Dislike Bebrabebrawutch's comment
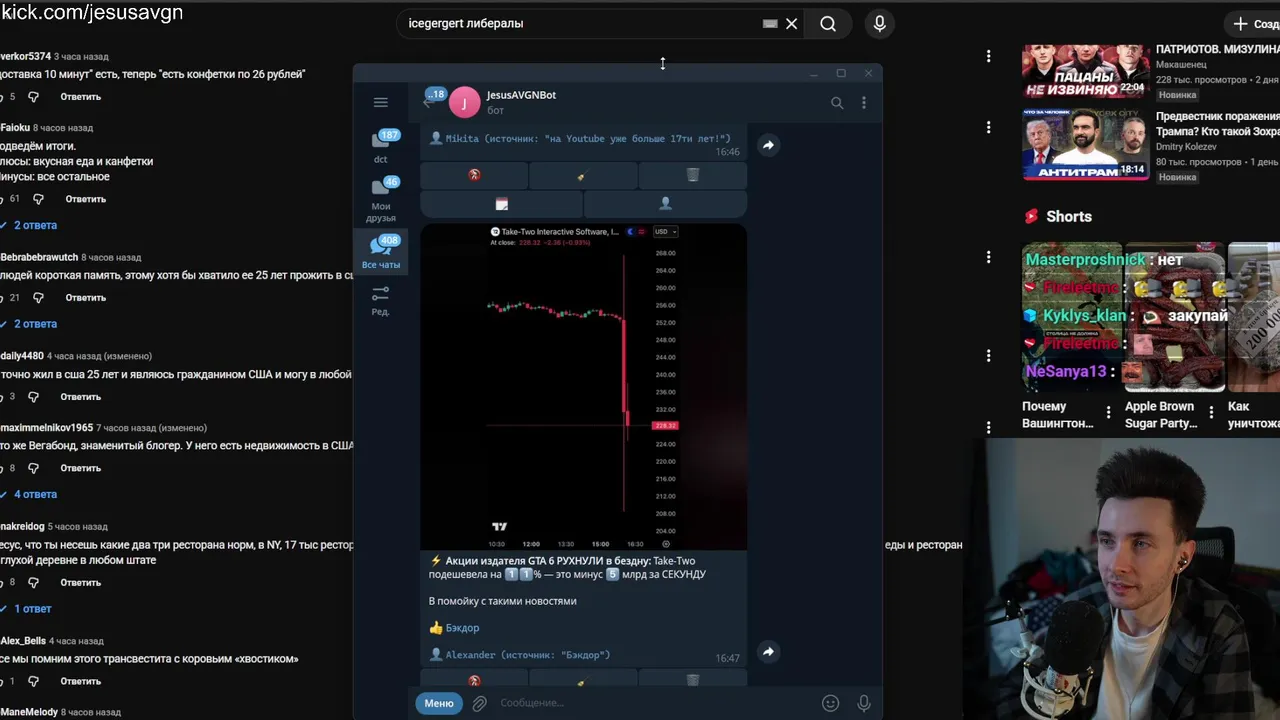The width and height of the screenshot is (1280, 720). pos(38,298)
